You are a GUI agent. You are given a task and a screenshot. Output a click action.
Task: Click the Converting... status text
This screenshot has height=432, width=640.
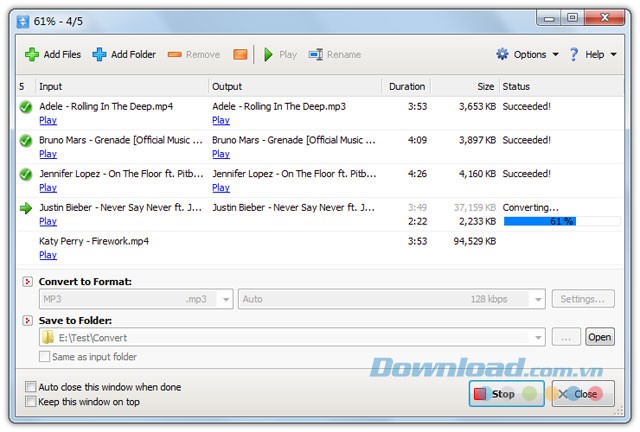pyautogui.click(x=530, y=207)
